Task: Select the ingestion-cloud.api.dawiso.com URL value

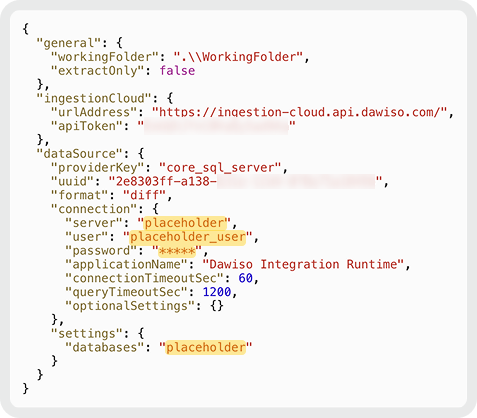Action: [x=299, y=112]
